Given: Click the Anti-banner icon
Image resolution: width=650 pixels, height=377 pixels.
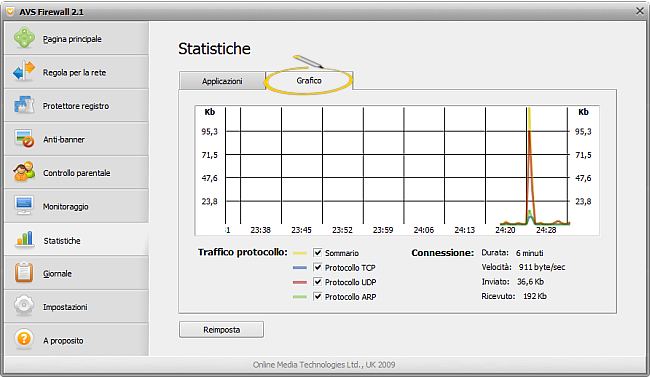Looking at the screenshot, I should [24, 138].
